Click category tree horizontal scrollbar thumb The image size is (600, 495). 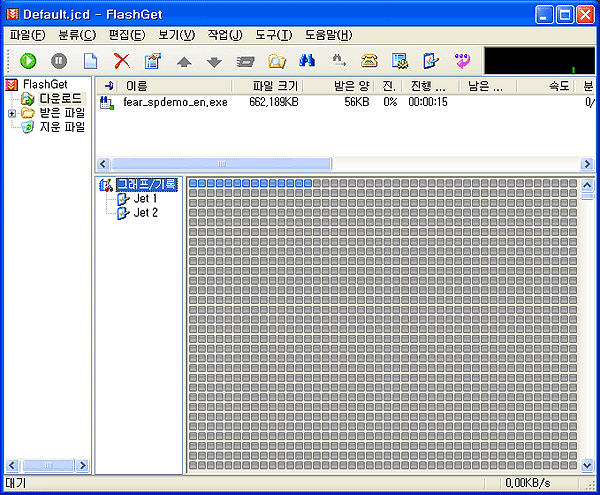[48, 466]
